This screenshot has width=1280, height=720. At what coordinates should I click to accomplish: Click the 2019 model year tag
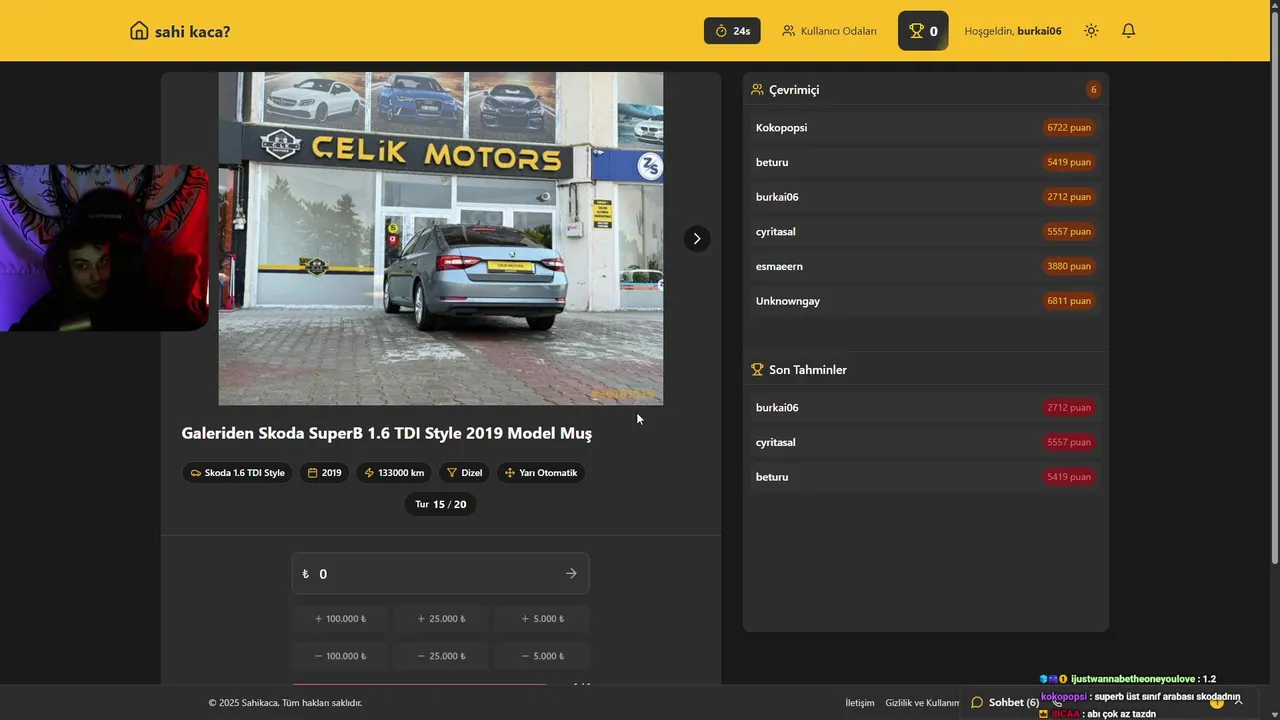324,473
